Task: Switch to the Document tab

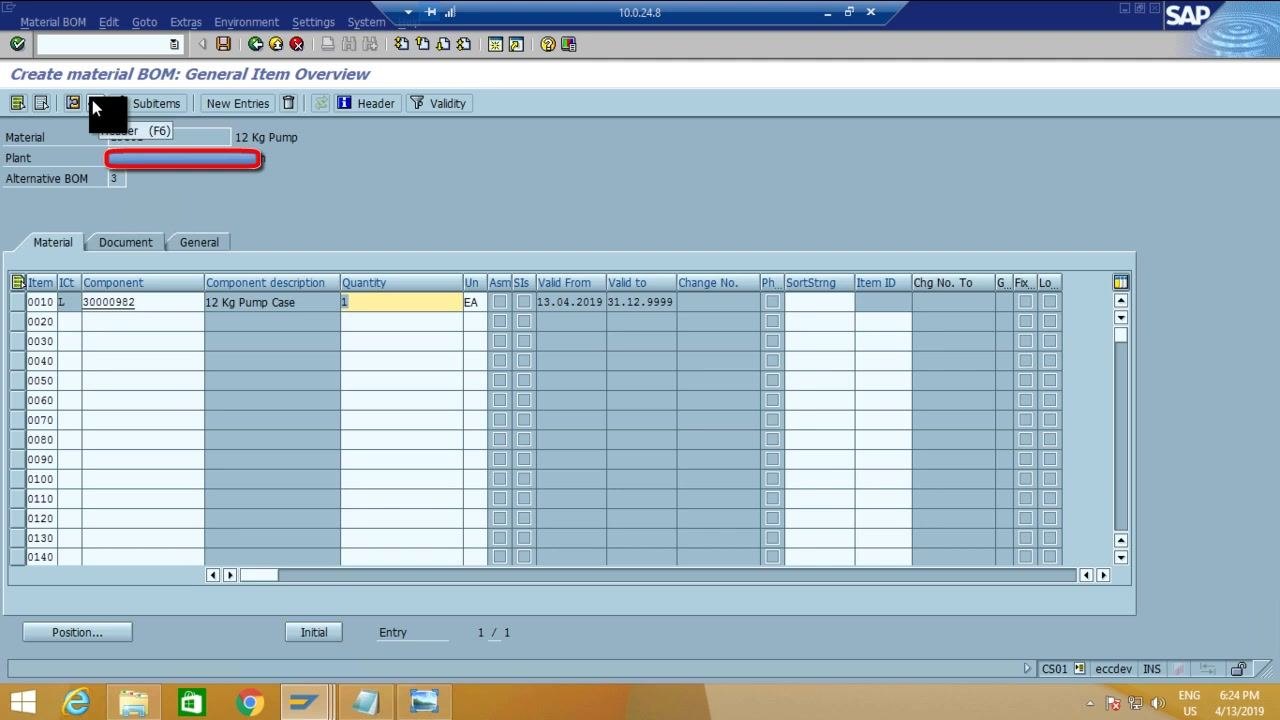Action: (126, 242)
